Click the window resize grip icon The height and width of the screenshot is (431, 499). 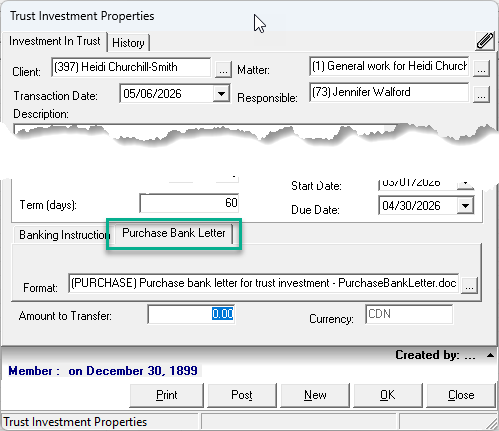[491, 423]
